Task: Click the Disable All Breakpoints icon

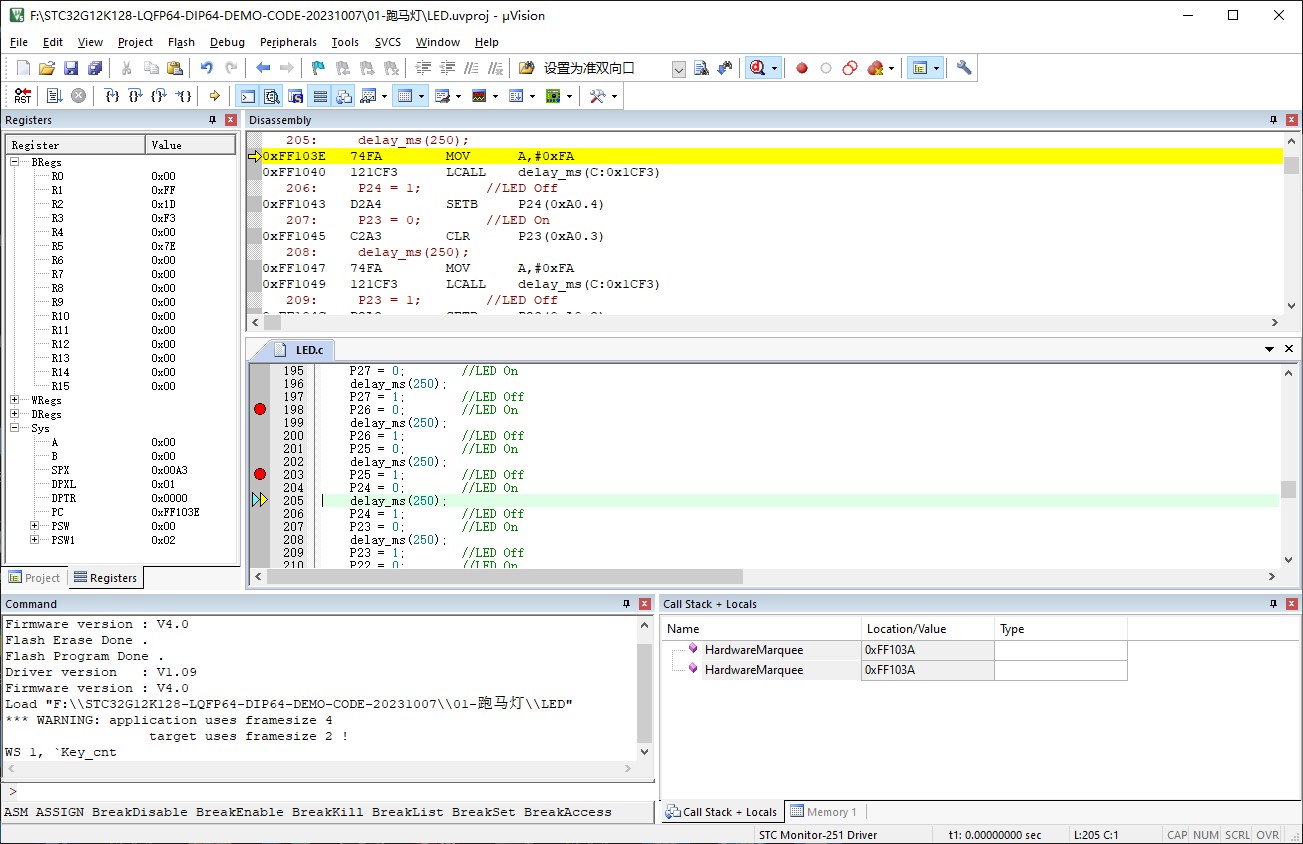Action: [849, 68]
